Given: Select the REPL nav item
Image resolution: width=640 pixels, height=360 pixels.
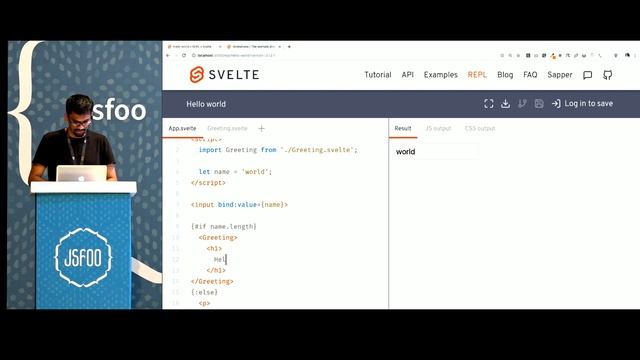Looking at the screenshot, I should click(477, 75).
